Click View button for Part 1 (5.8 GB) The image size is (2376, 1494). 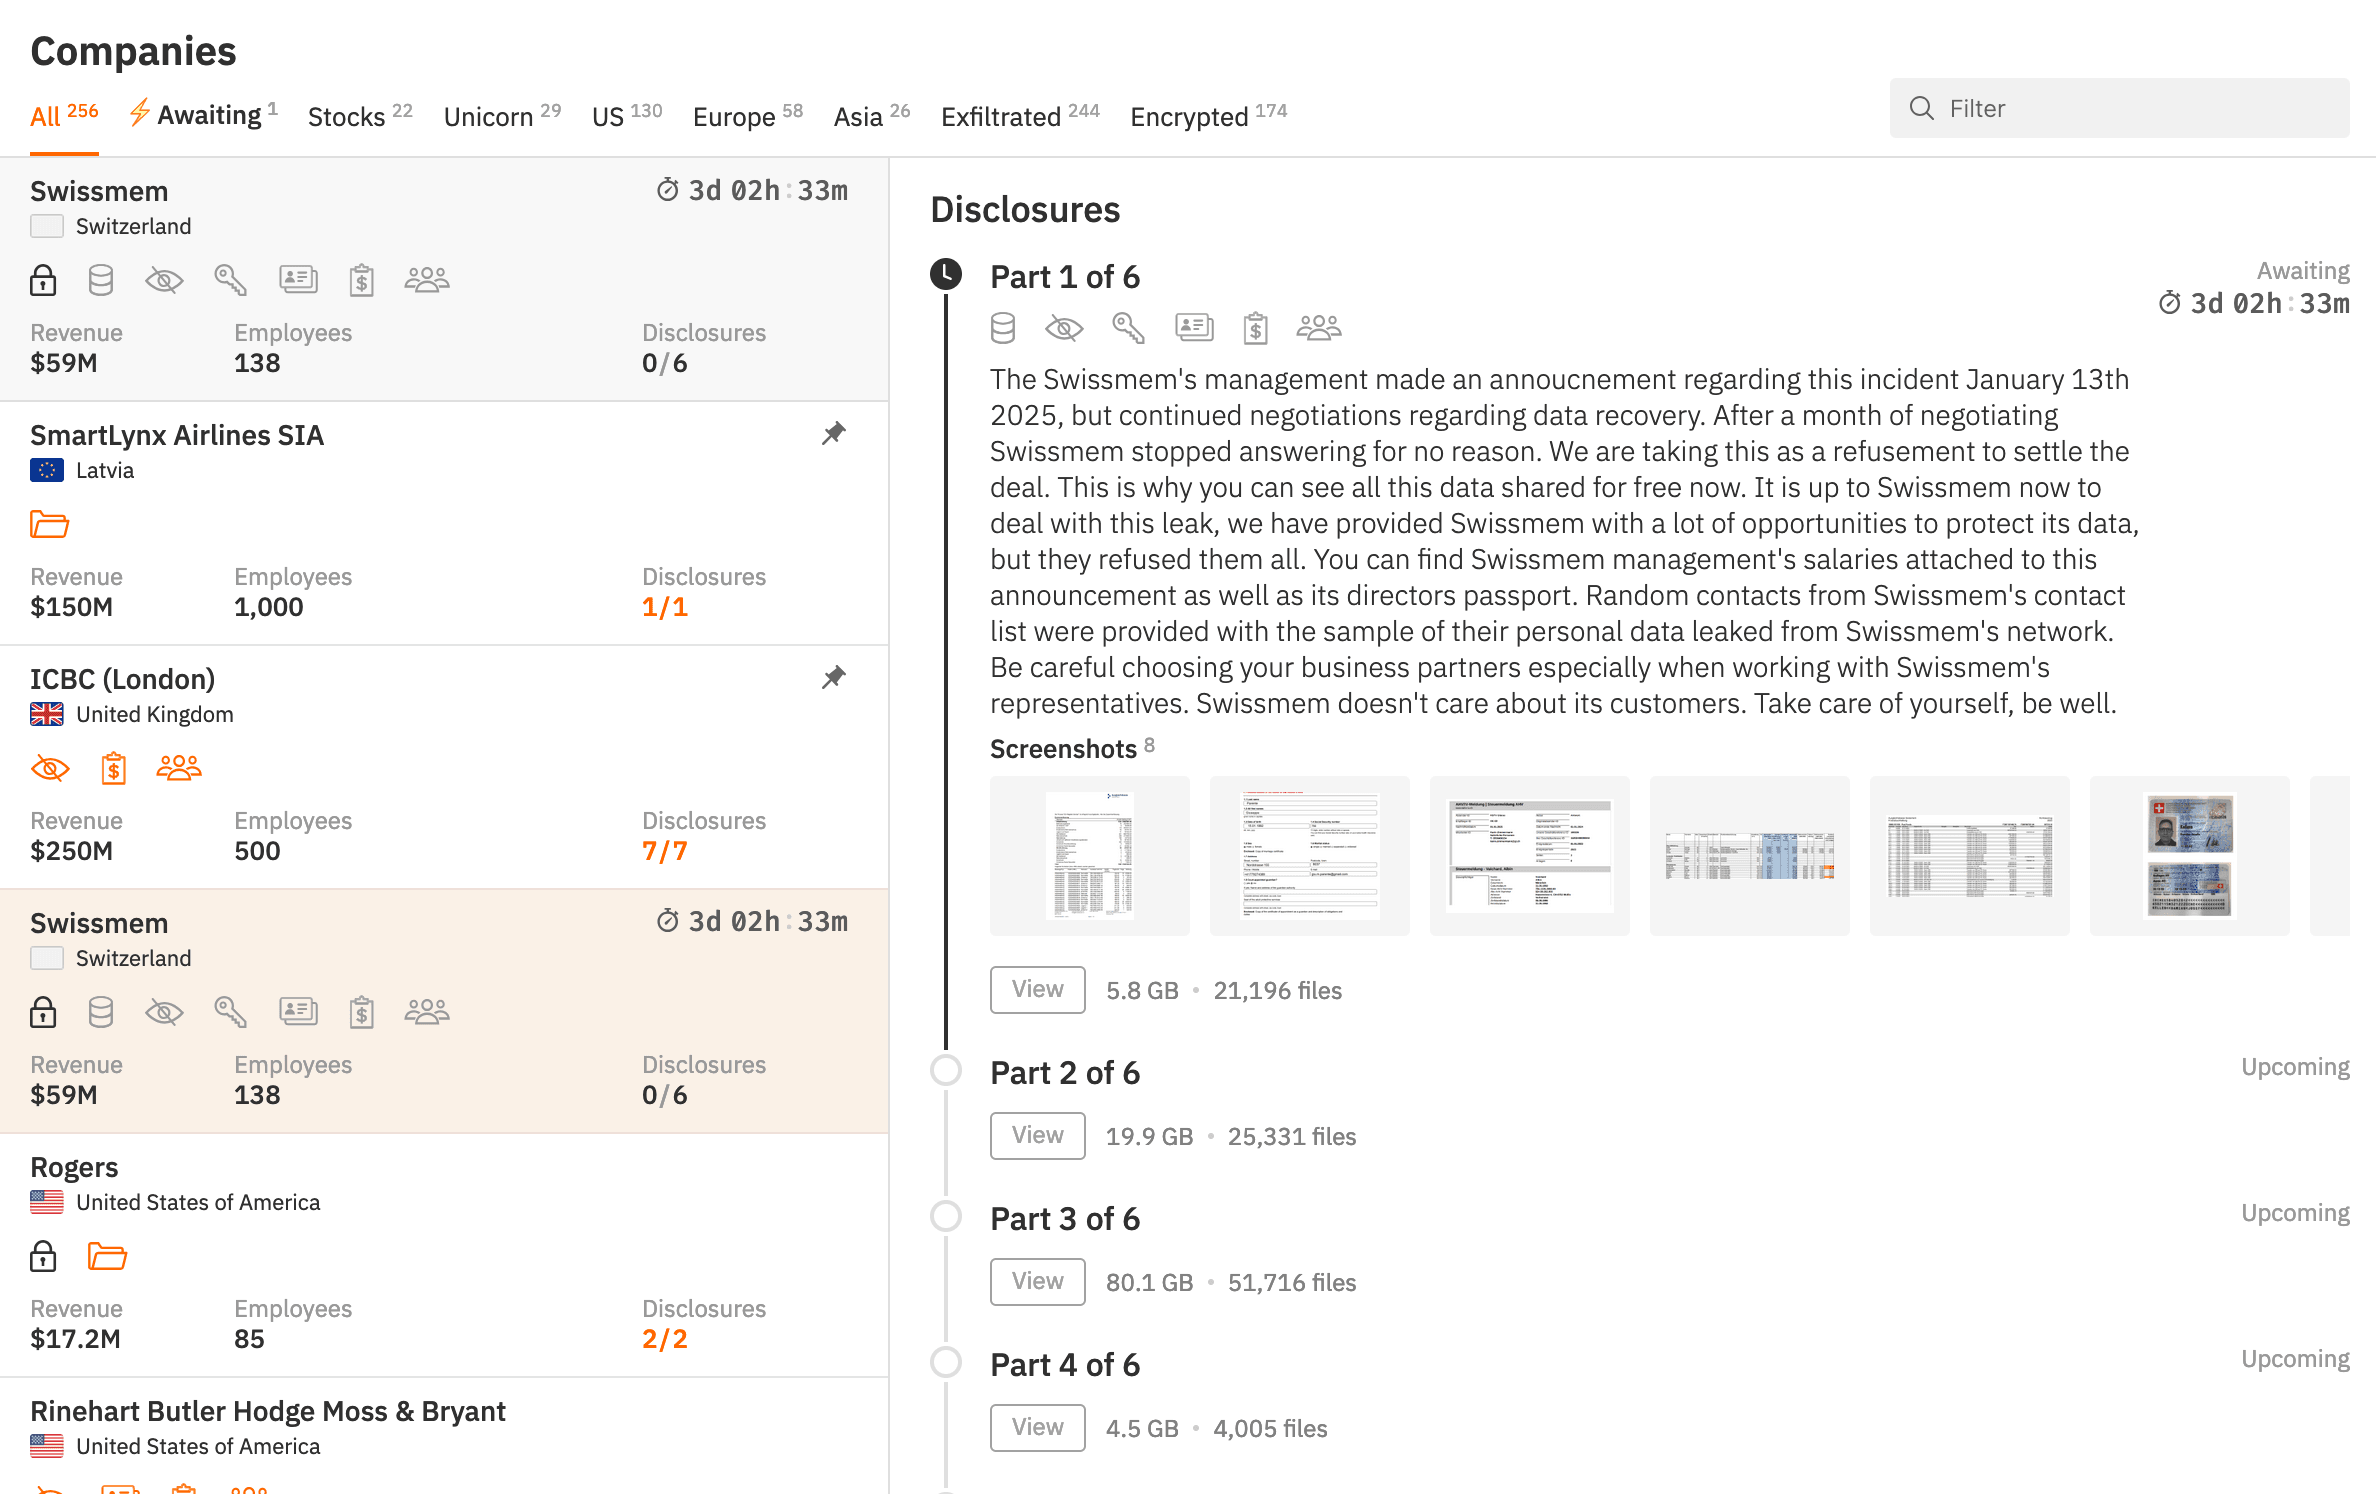pos(1038,990)
